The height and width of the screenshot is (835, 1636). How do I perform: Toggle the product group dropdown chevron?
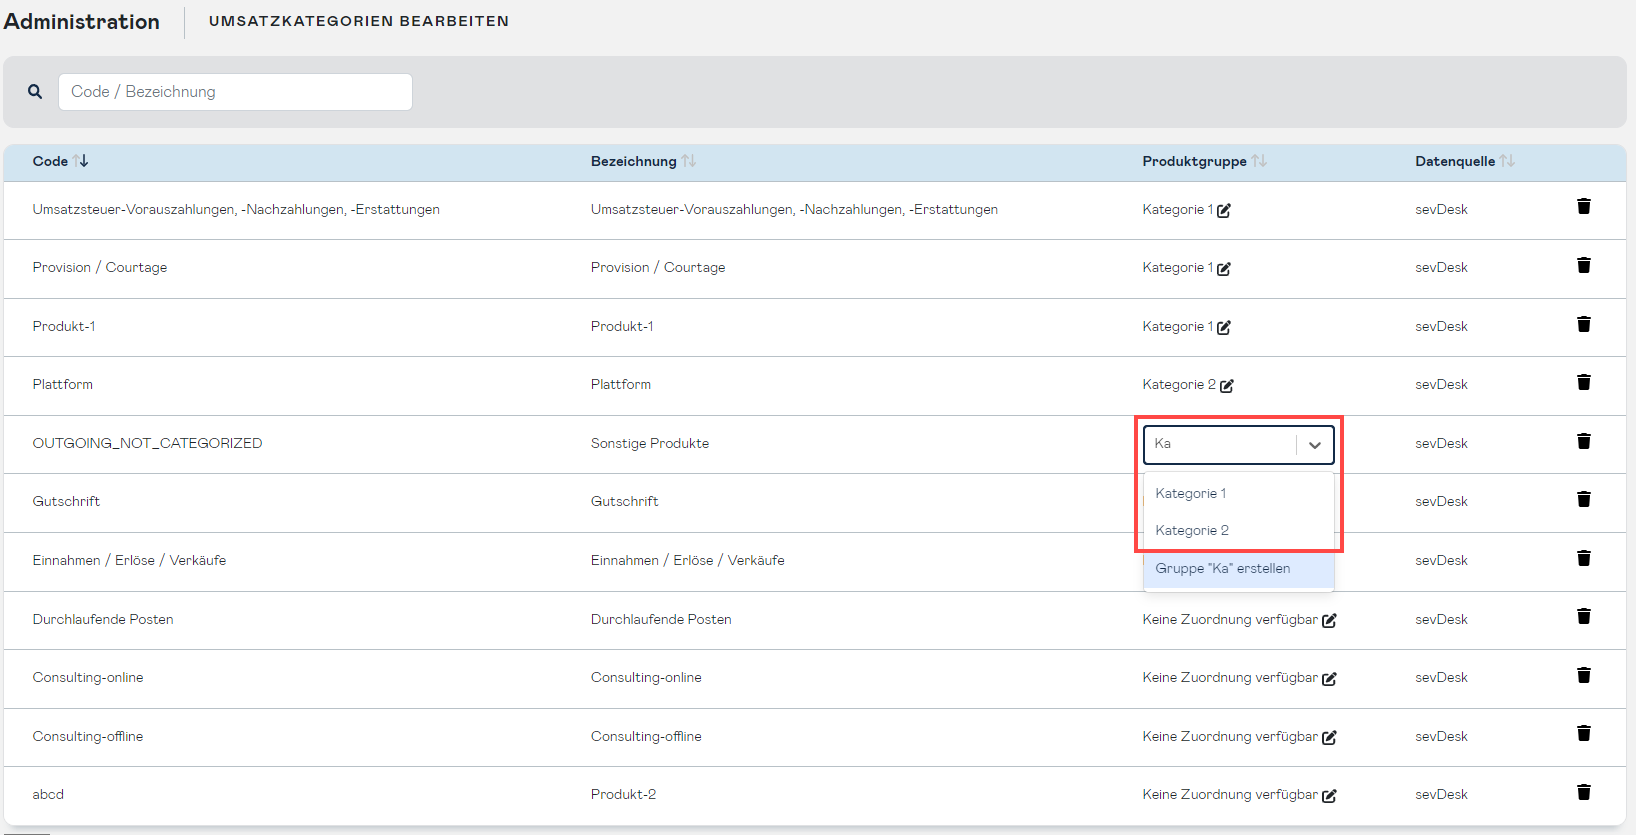click(x=1315, y=445)
